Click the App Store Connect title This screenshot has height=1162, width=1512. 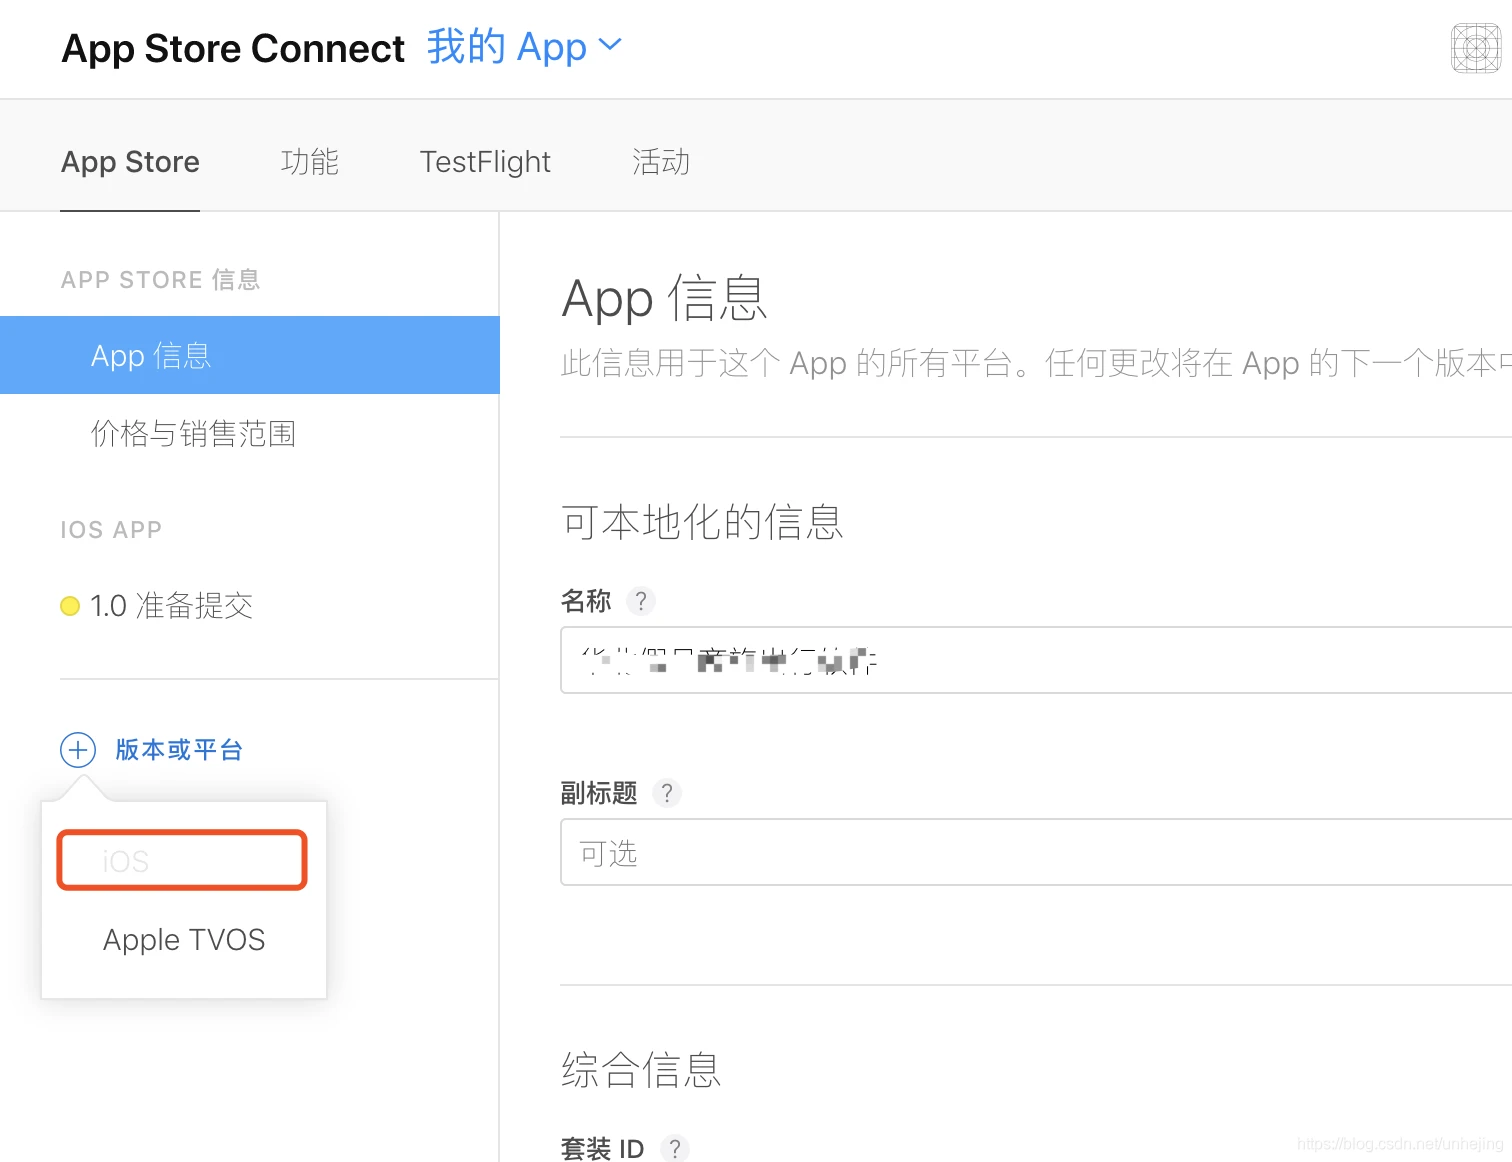pos(233,48)
